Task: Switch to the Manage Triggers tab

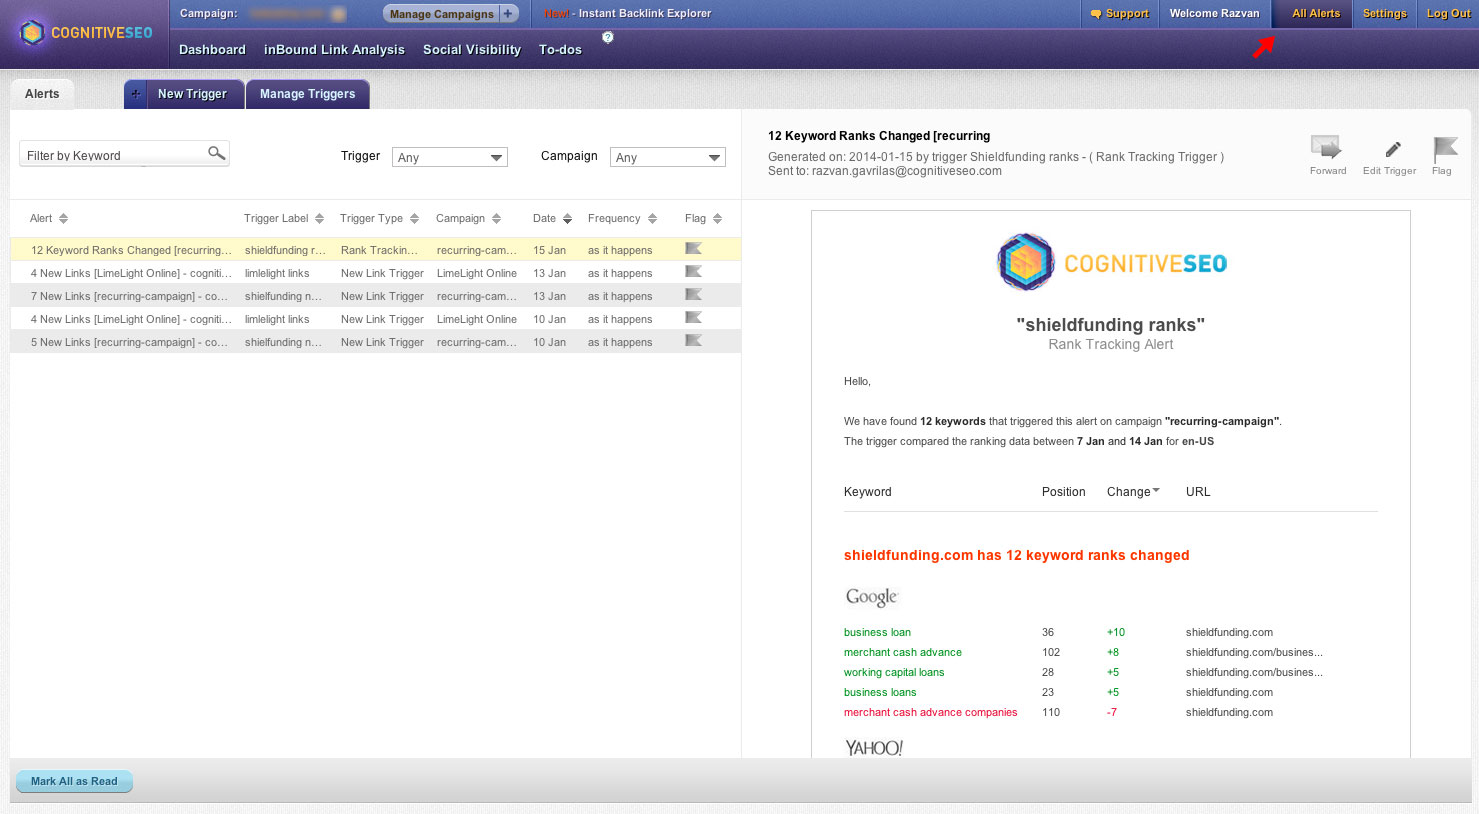Action: tap(307, 94)
